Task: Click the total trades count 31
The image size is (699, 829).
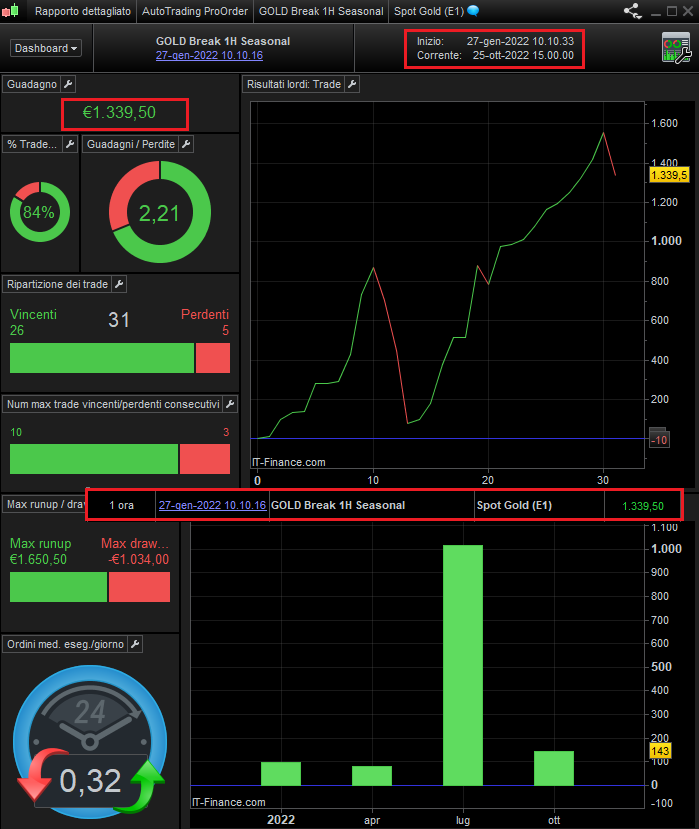Action: point(119,320)
